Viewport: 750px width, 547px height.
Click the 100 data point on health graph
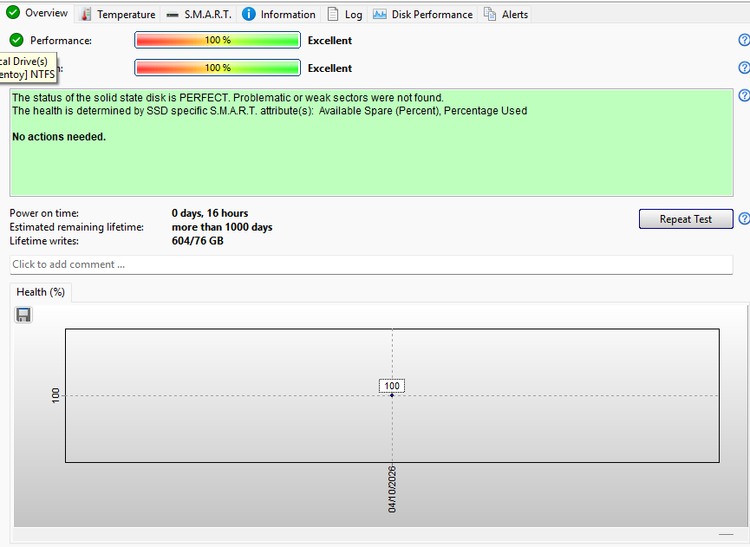coord(392,395)
